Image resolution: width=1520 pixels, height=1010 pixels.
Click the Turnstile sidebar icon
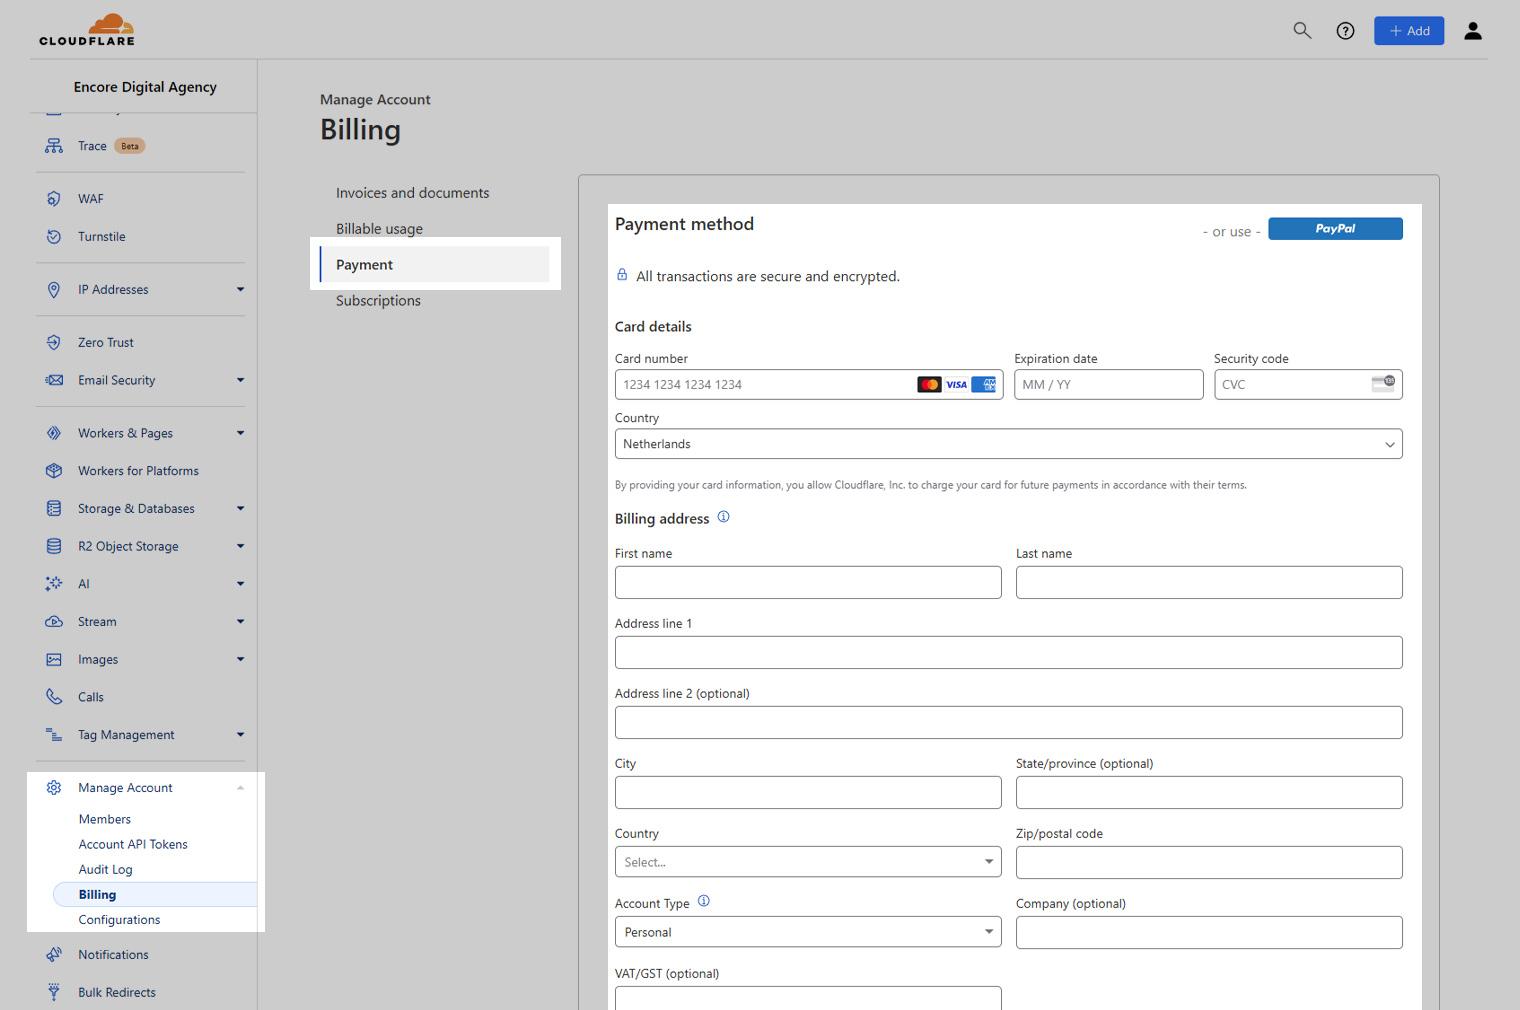tap(54, 237)
